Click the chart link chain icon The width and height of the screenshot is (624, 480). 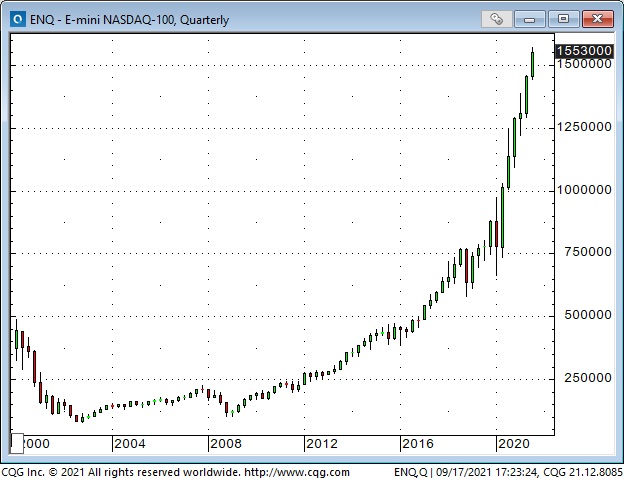496,19
